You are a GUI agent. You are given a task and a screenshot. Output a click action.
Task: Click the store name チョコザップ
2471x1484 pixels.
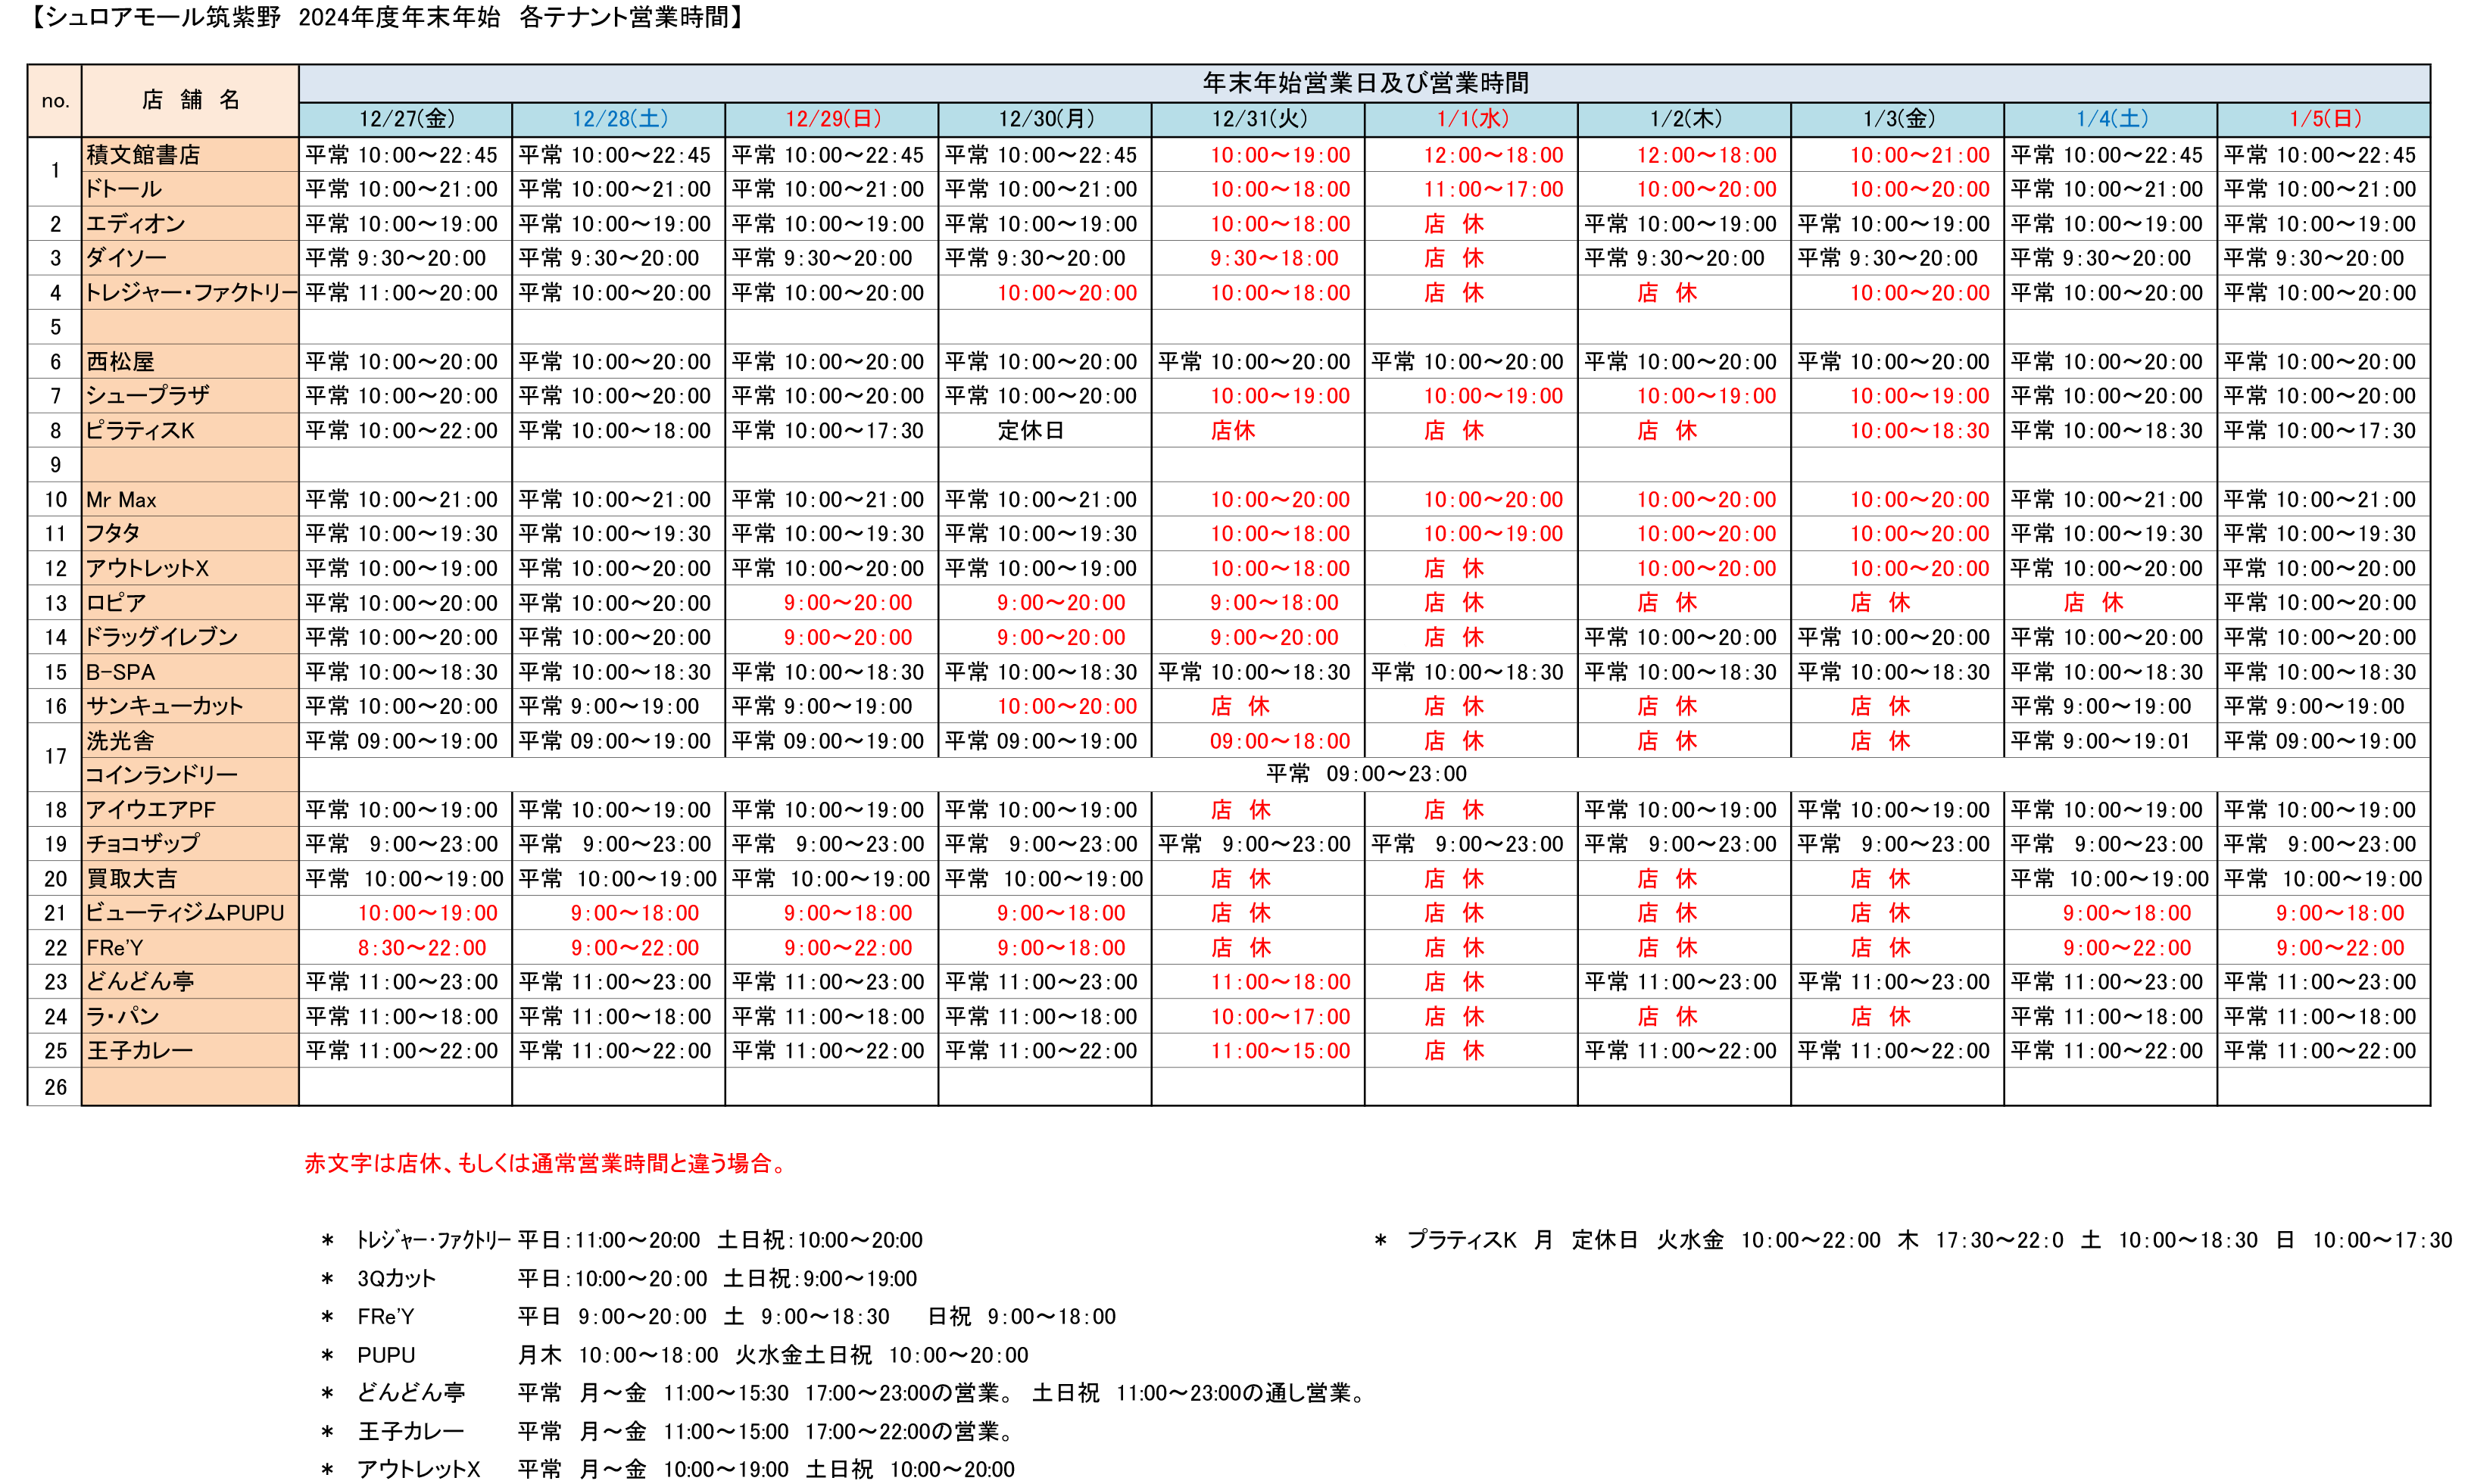[143, 844]
